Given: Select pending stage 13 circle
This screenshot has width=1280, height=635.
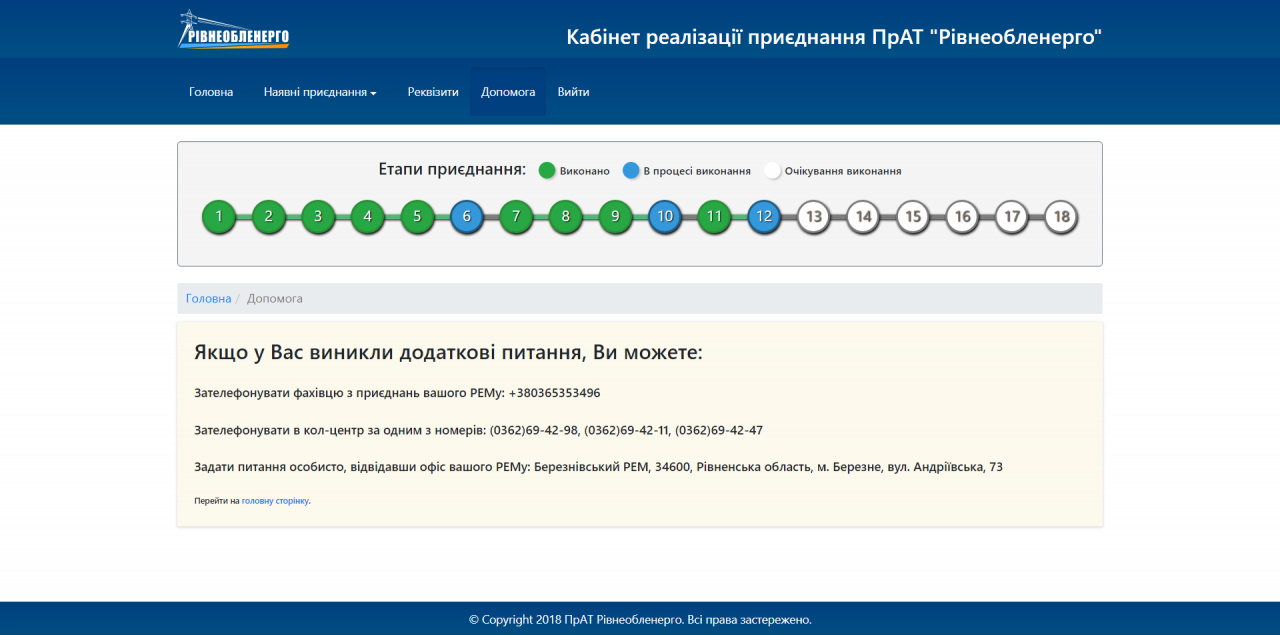Looking at the screenshot, I should point(814,216).
